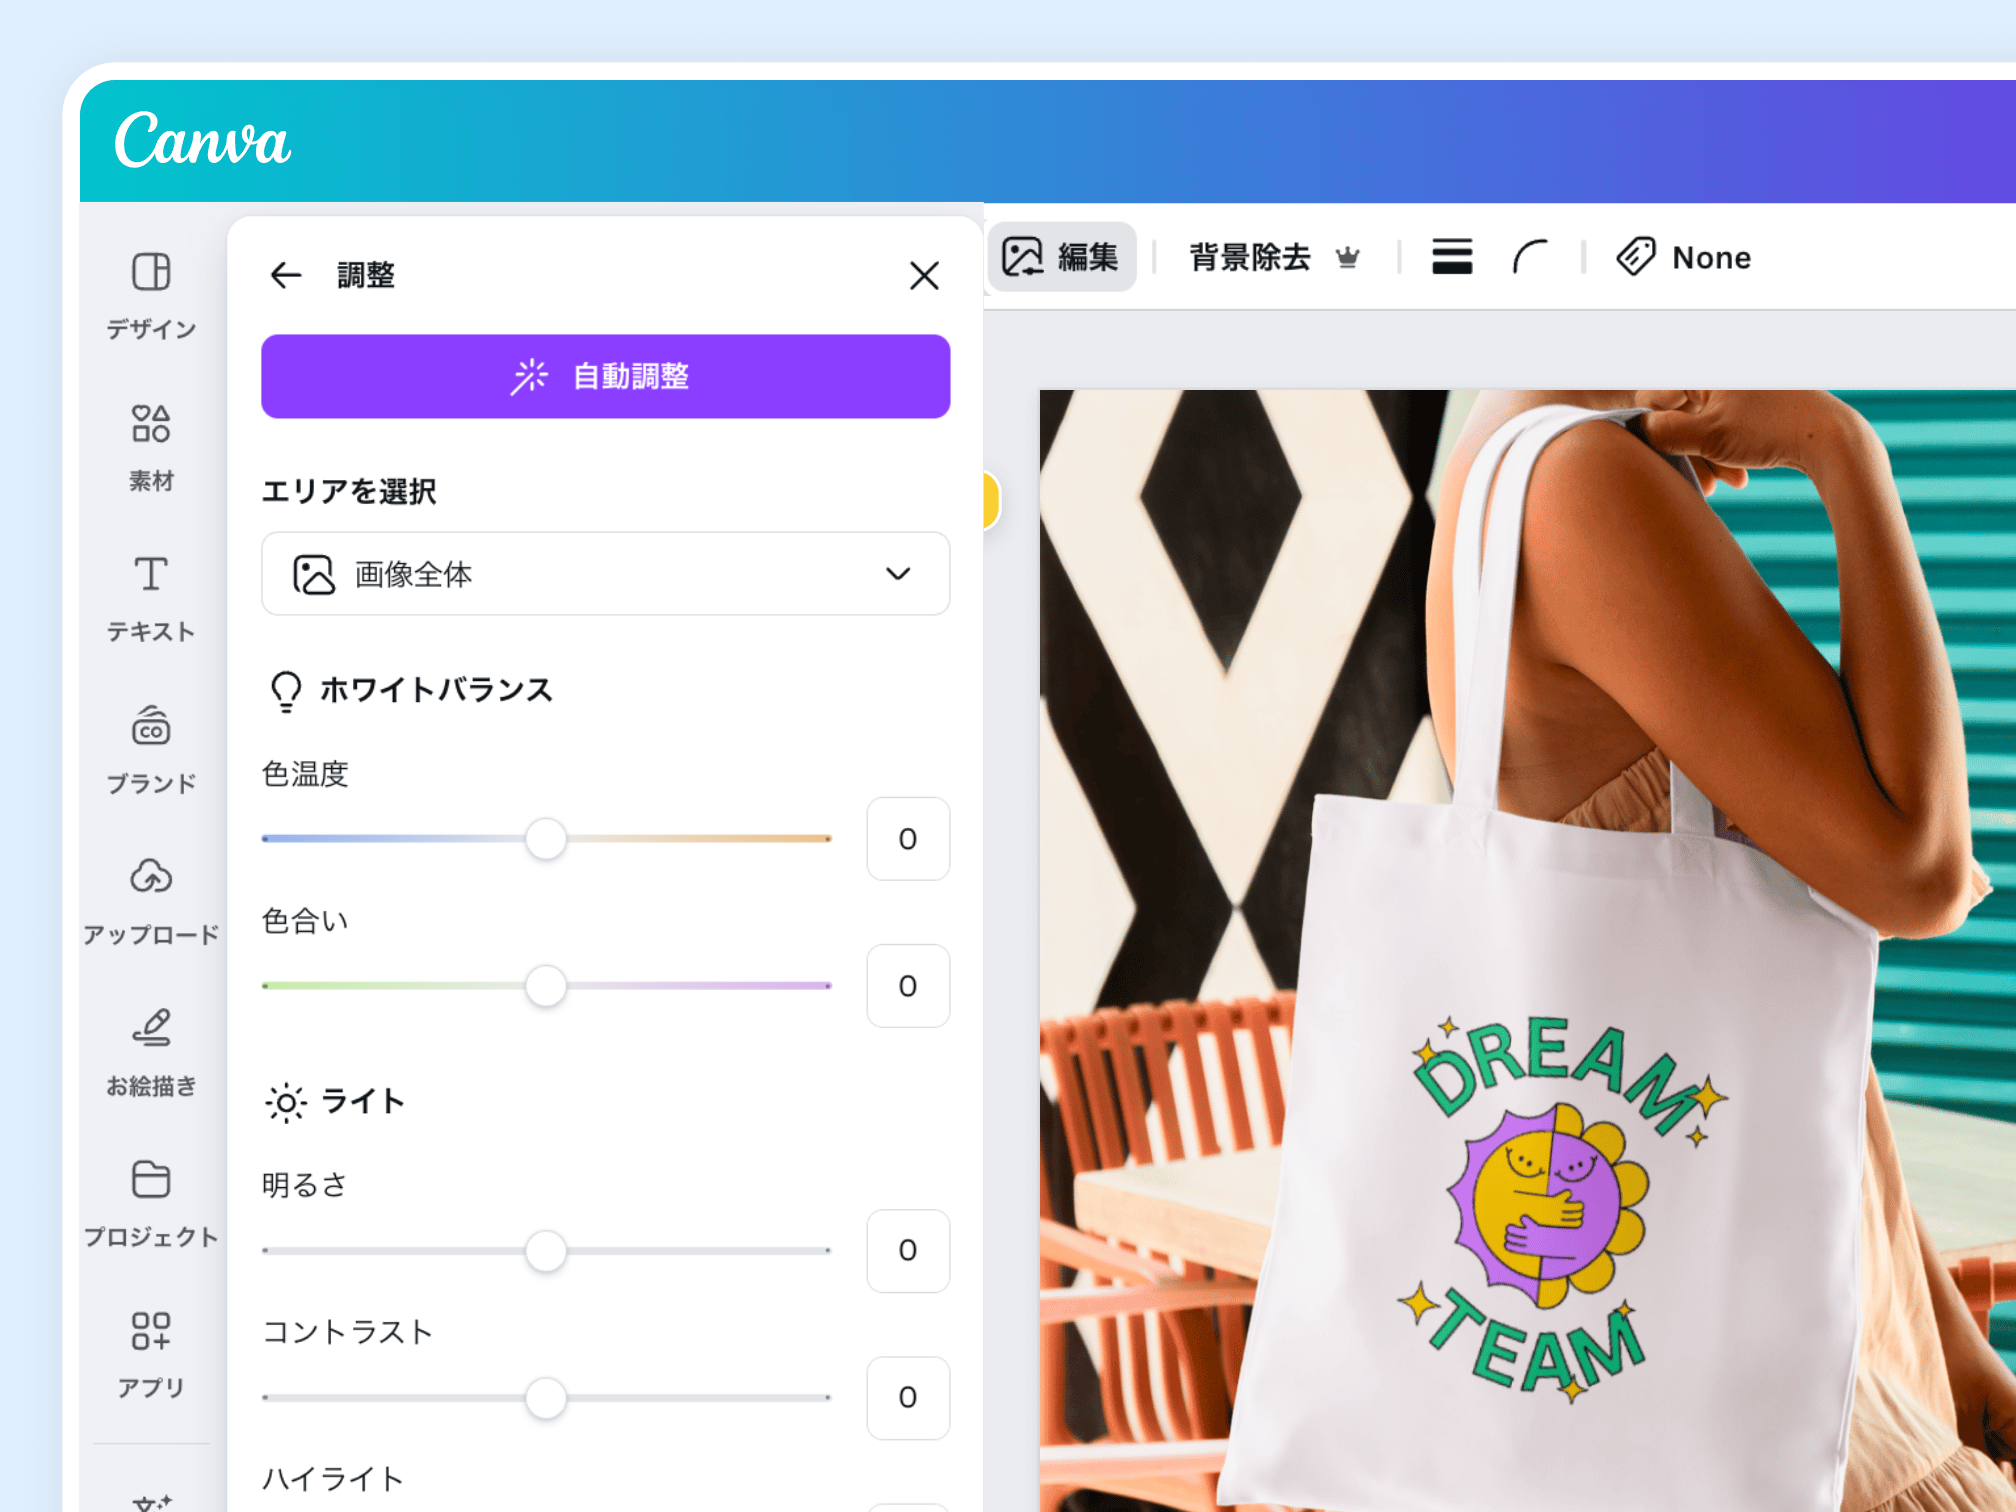Close the 調整 adjustment panel
Image resolution: width=2016 pixels, height=1512 pixels.
(924, 275)
